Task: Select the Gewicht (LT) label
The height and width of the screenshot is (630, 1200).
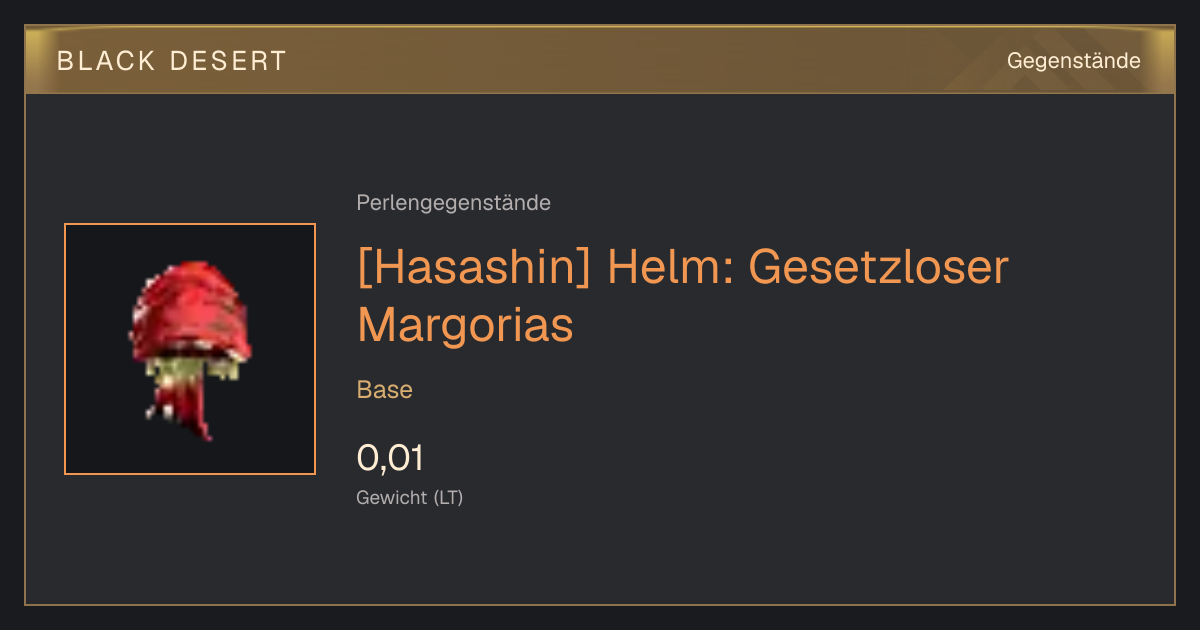Action: coord(409,497)
